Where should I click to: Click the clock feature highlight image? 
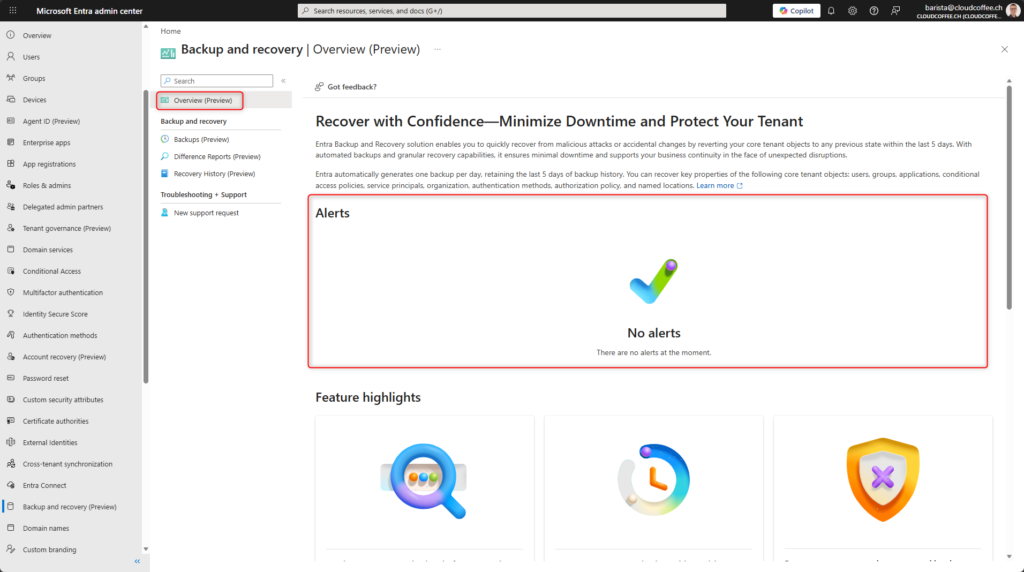click(654, 480)
